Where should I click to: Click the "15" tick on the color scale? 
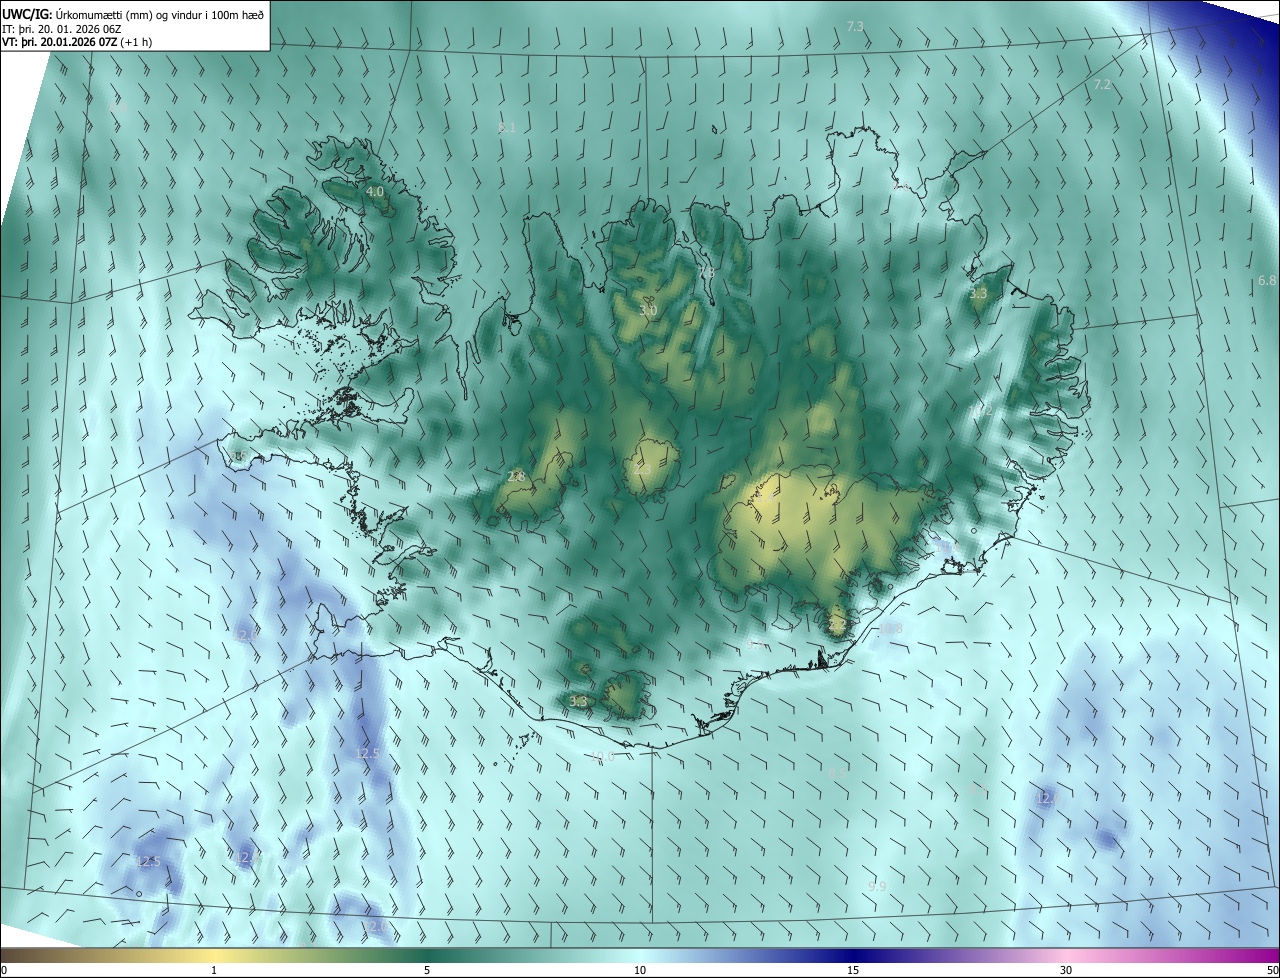pos(853,970)
